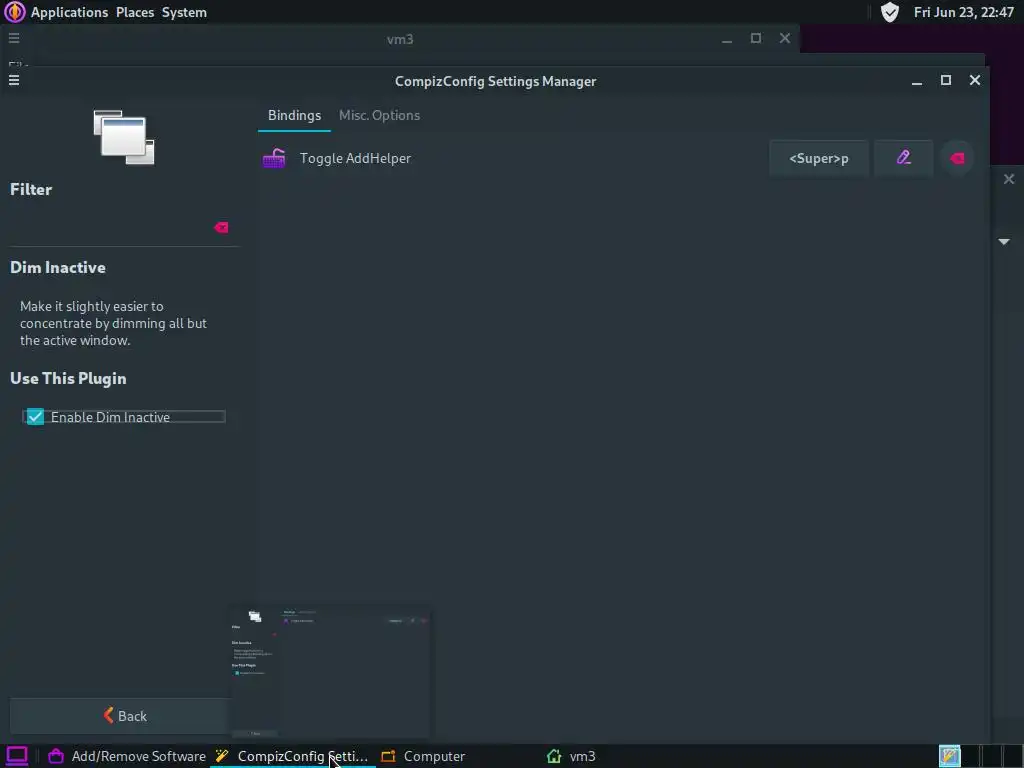
Task: Open the System menu
Action: 184,12
